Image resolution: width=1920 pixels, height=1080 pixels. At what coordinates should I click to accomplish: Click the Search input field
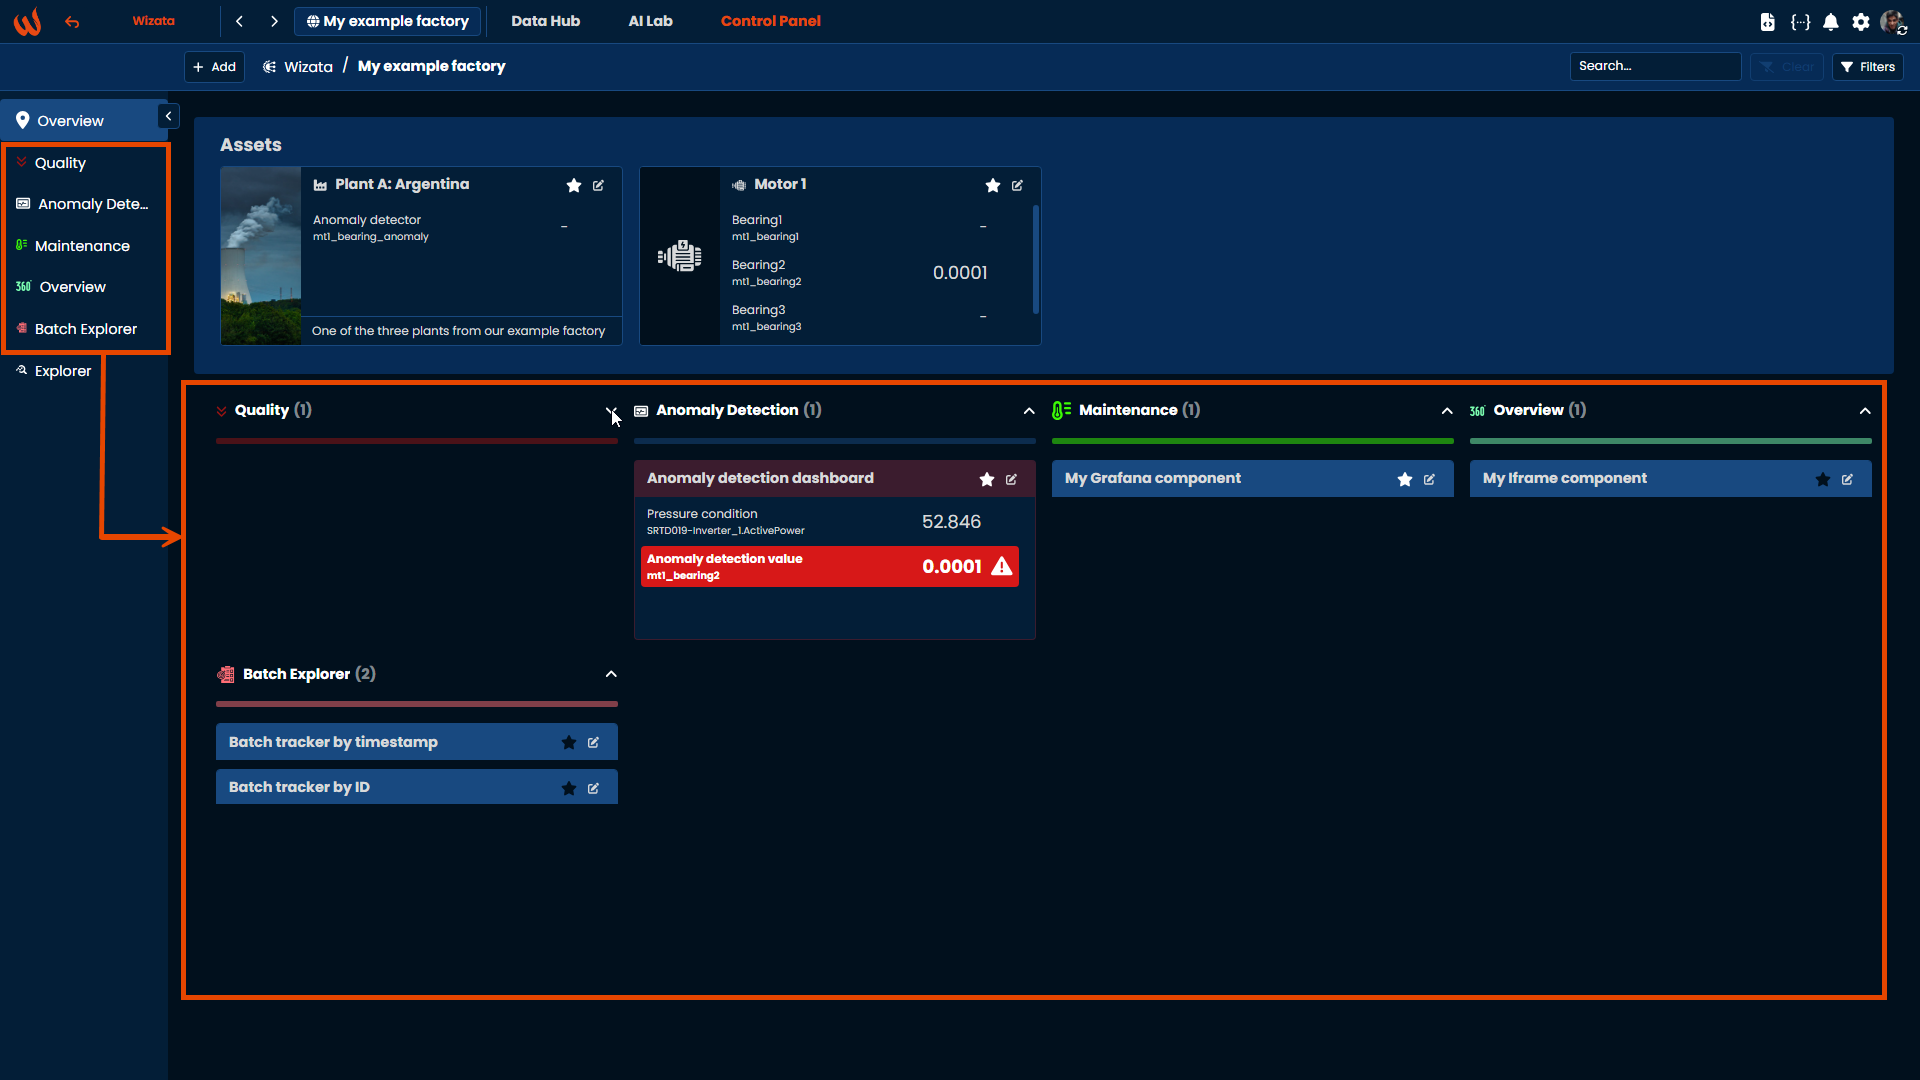[x=1654, y=66]
